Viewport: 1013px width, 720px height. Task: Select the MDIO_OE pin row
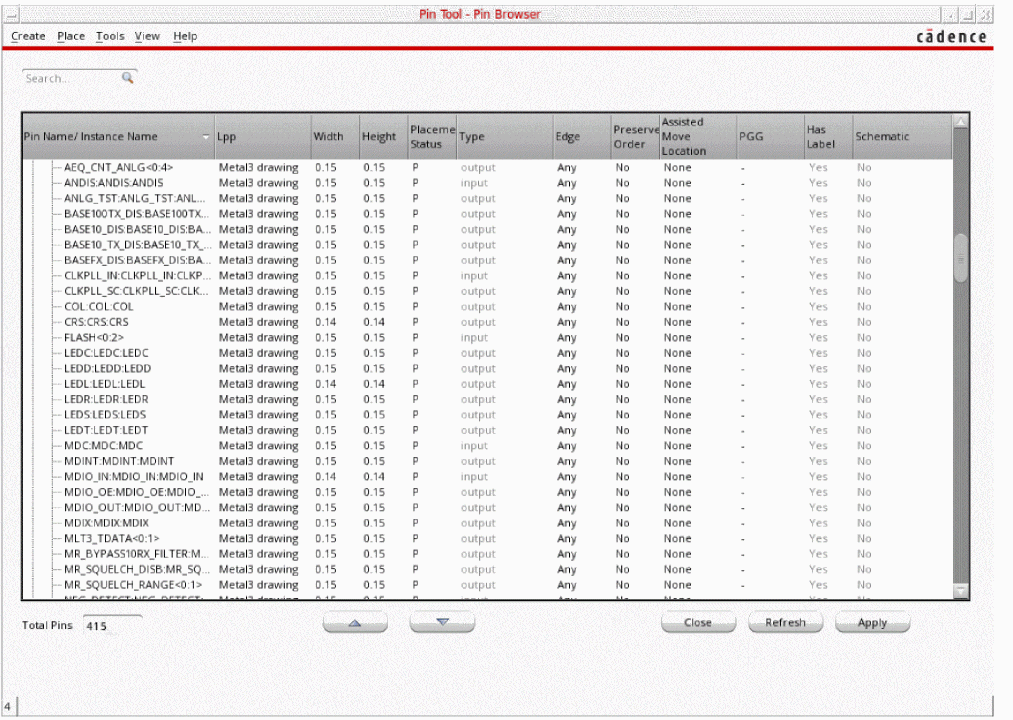487,492
